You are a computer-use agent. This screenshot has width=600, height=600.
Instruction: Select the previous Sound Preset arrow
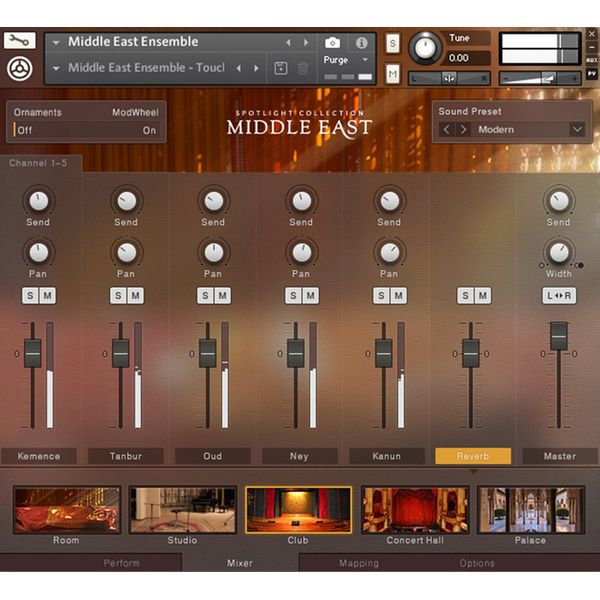[446, 129]
